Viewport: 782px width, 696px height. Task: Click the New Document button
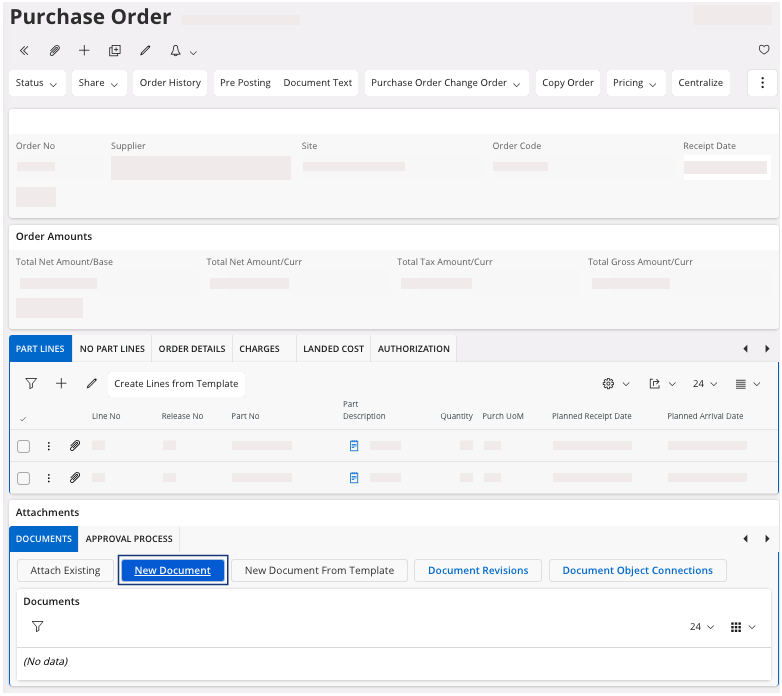tap(173, 571)
